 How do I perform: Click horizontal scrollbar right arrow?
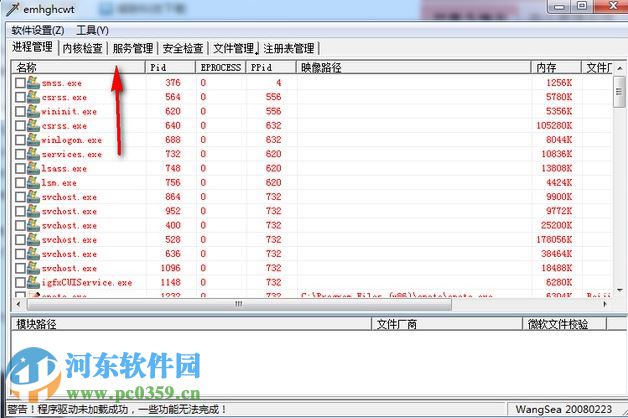tap(605, 304)
